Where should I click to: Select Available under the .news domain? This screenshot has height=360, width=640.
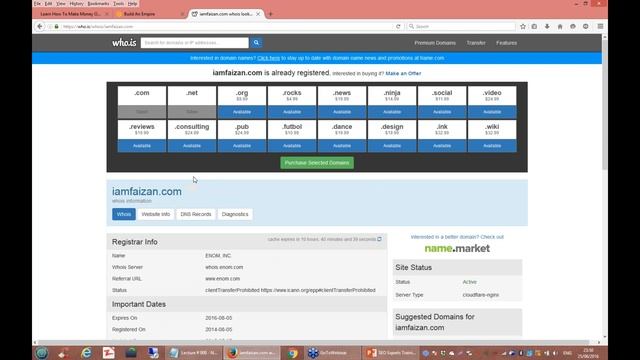pos(342,112)
